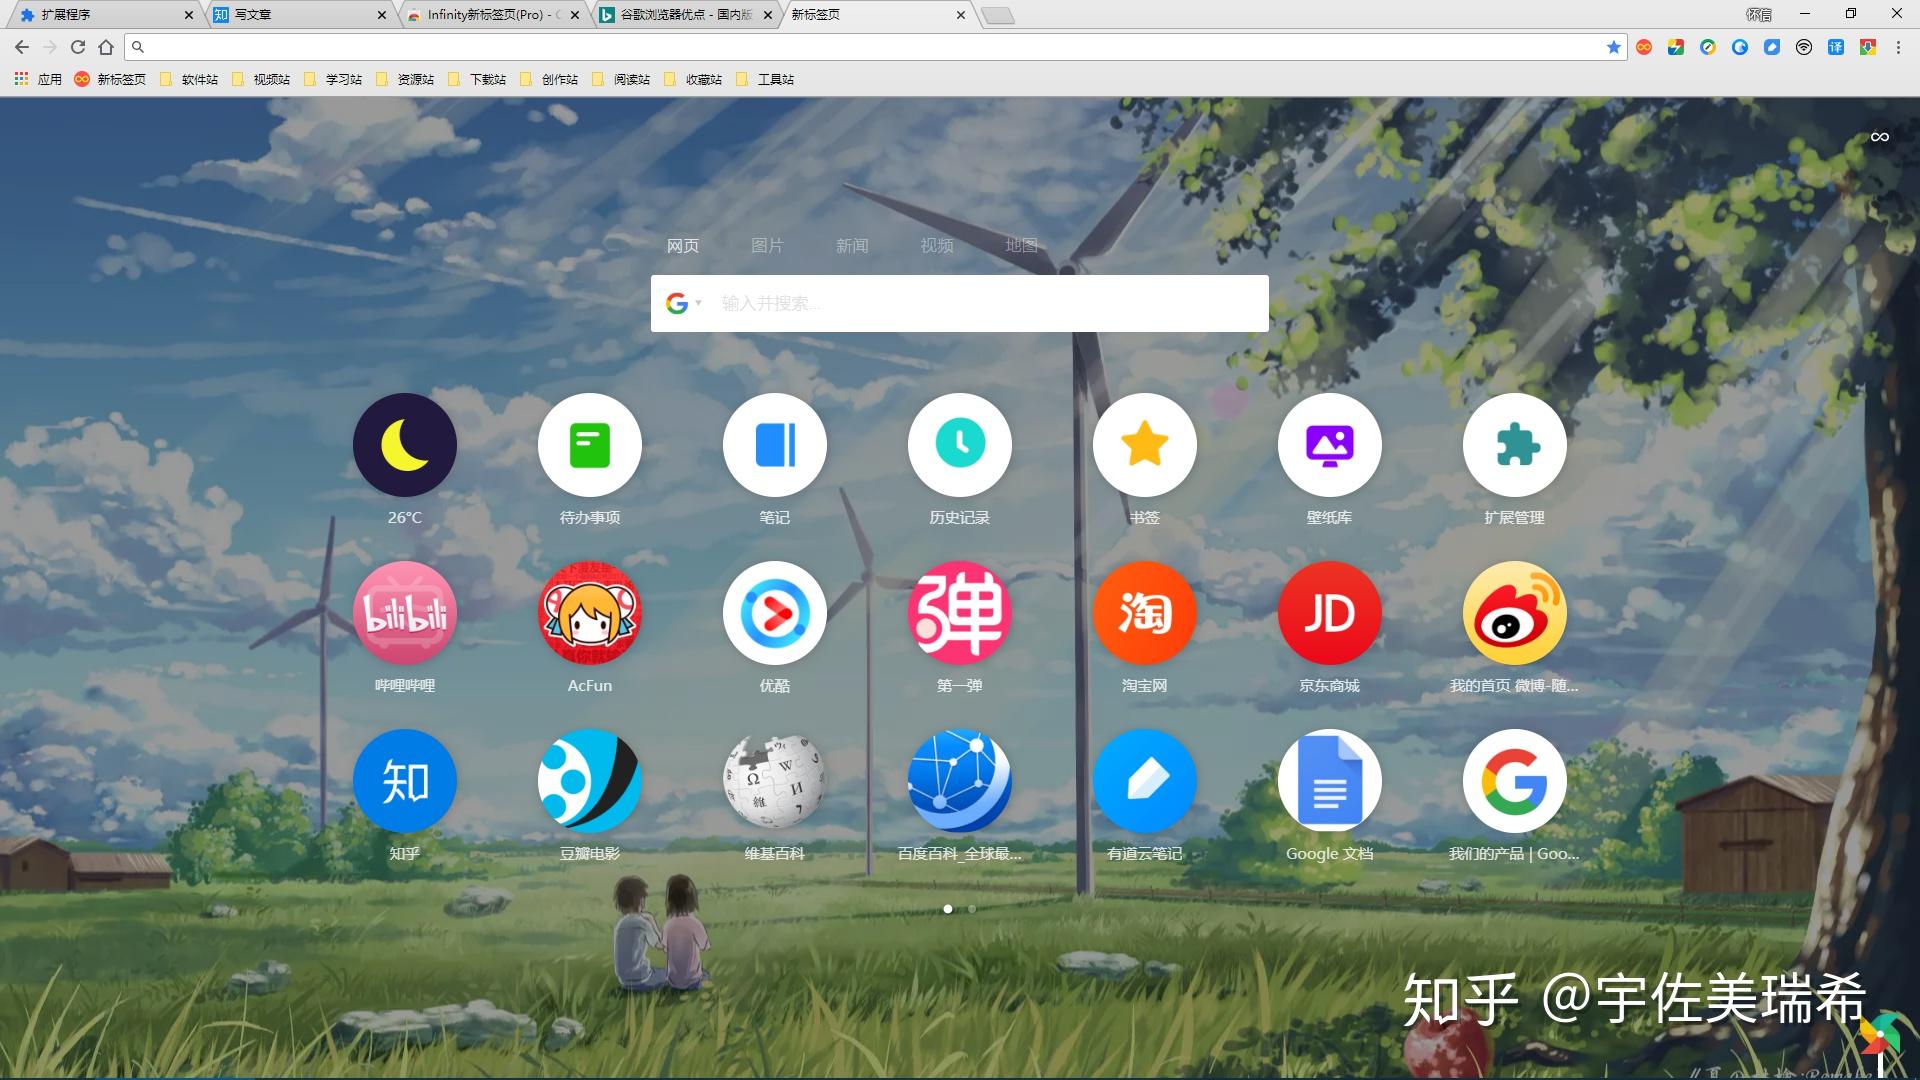Open the 壁纸库 wallpaper library icon
Viewport: 1920px width, 1080px height.
tap(1330, 445)
